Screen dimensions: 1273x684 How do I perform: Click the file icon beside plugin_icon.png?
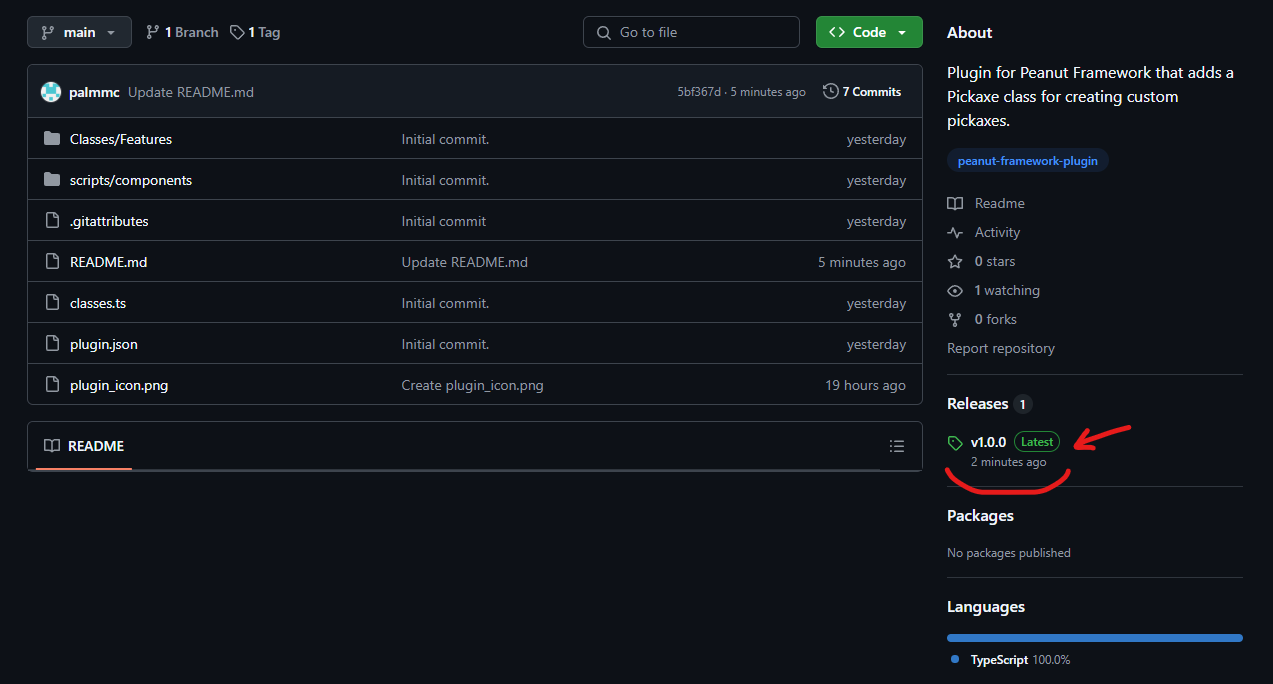point(52,385)
